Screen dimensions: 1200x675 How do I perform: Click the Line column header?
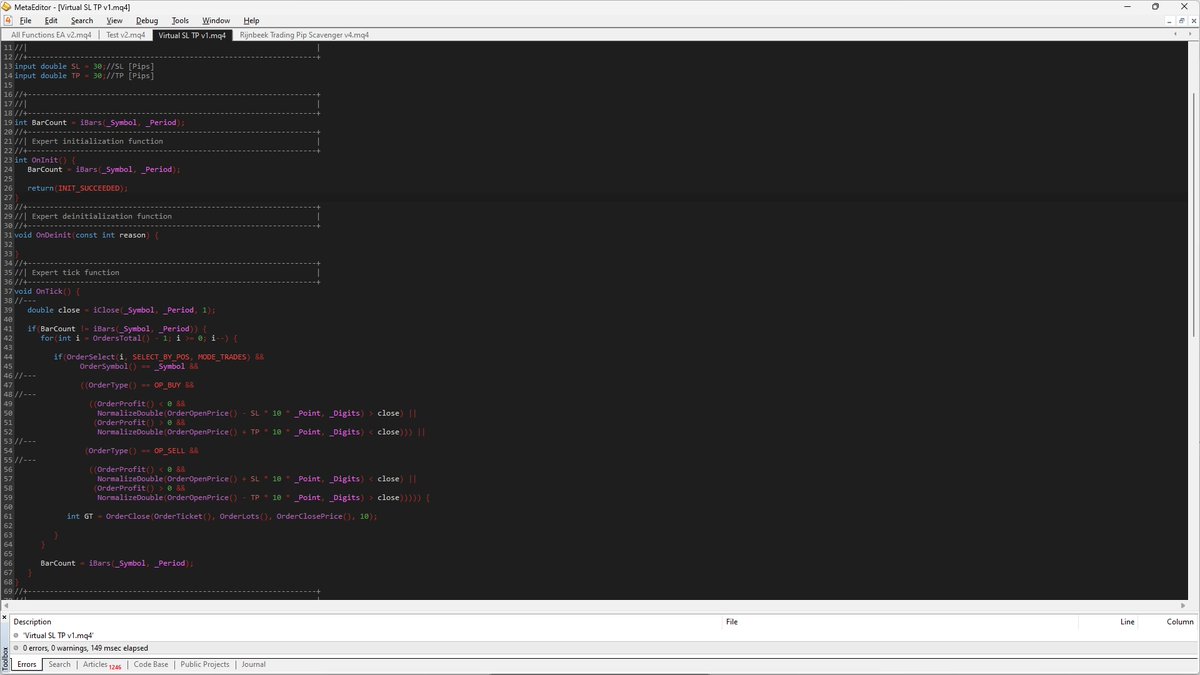tap(1127, 622)
